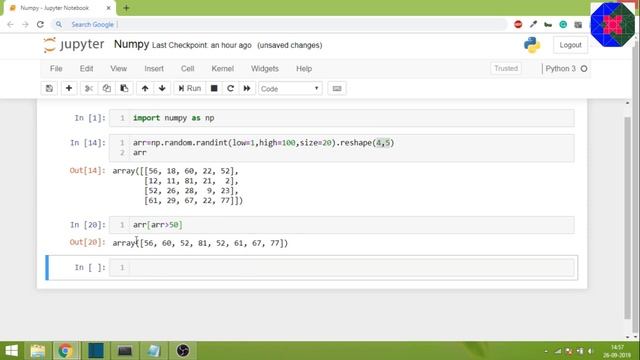640x360 pixels.
Task: Open the Windows Start menu
Action: [11, 351]
